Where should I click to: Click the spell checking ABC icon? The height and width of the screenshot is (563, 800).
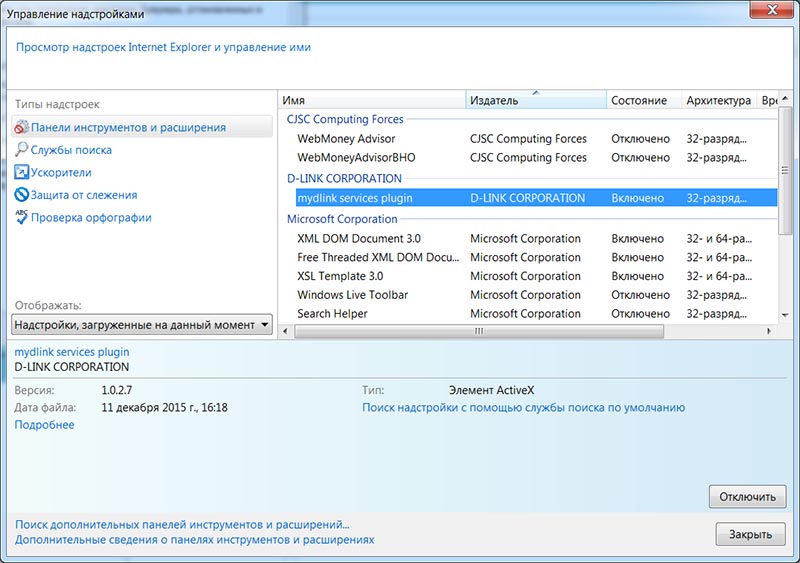(21, 217)
